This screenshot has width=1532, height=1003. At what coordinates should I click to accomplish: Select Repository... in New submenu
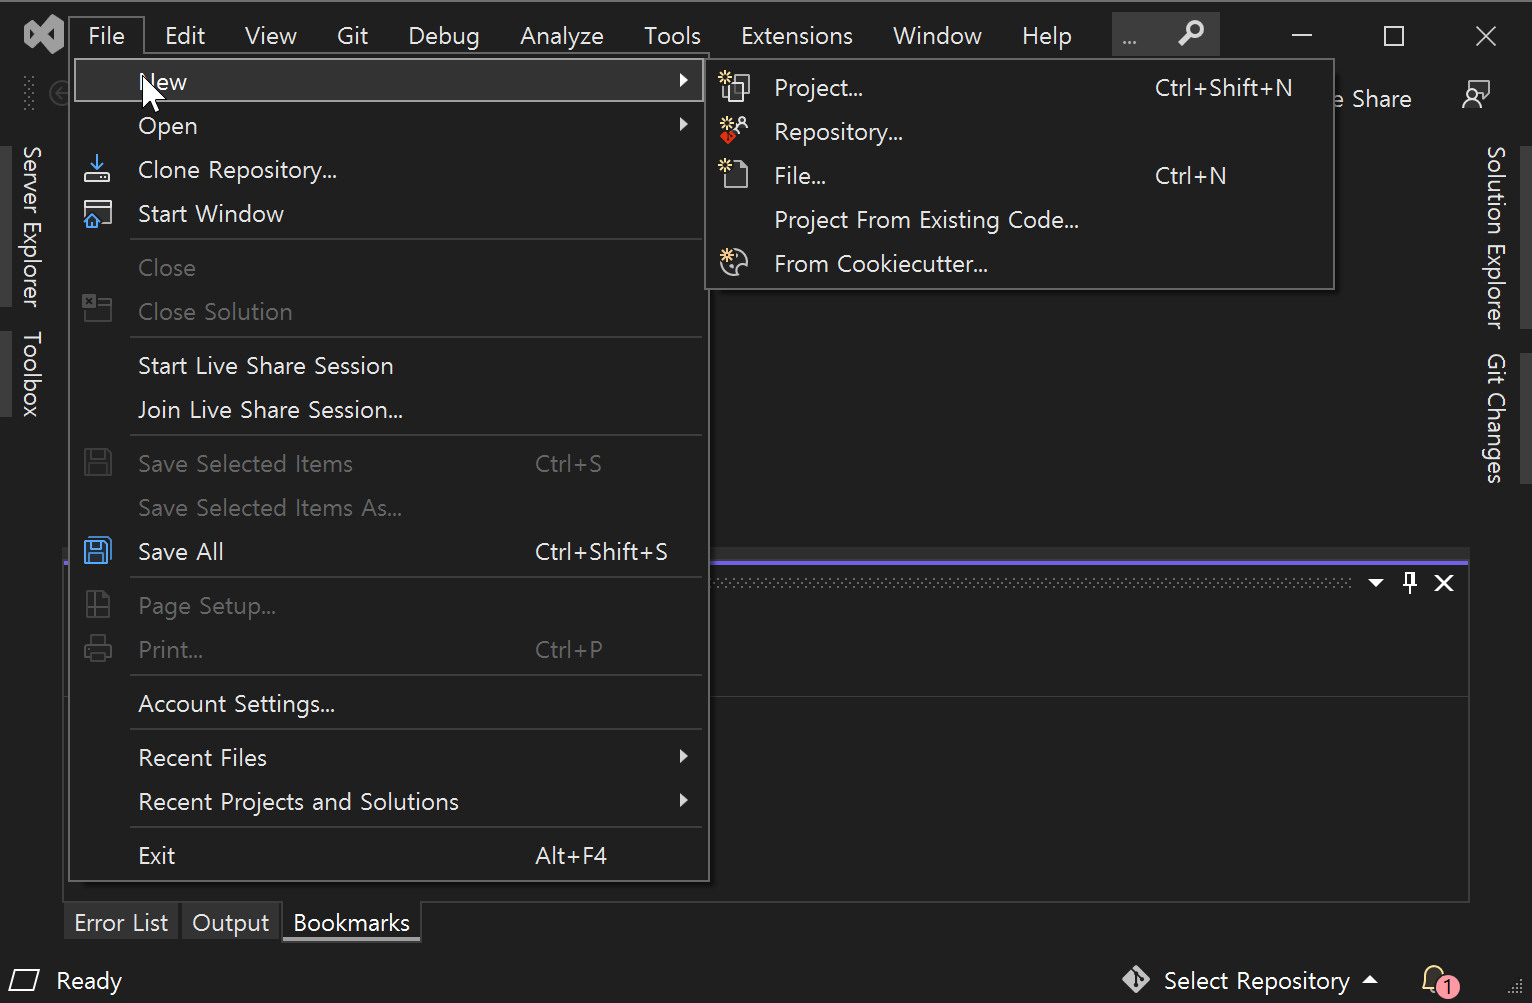[1020, 132]
